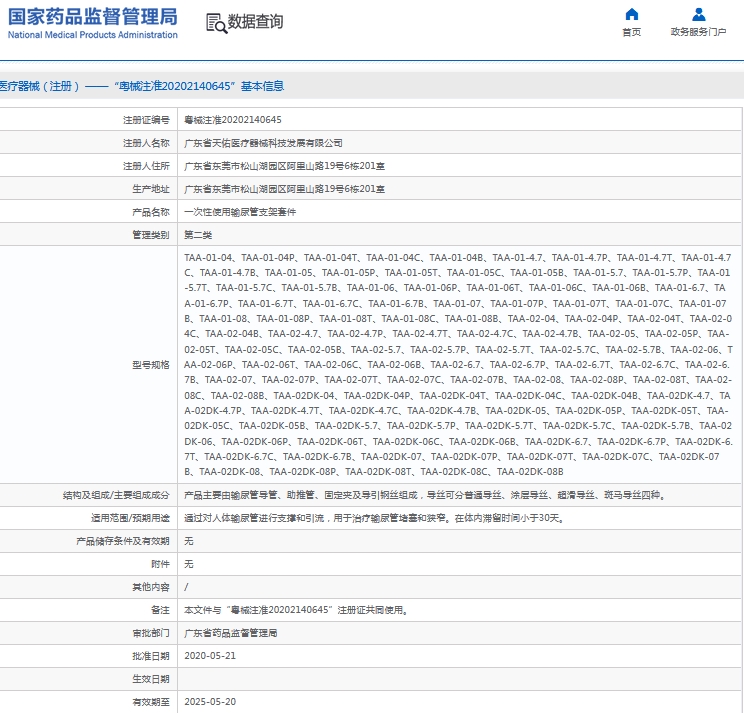Select the slash value in 其他内容 row
Screen dimensions: 744x713
click(x=186, y=587)
